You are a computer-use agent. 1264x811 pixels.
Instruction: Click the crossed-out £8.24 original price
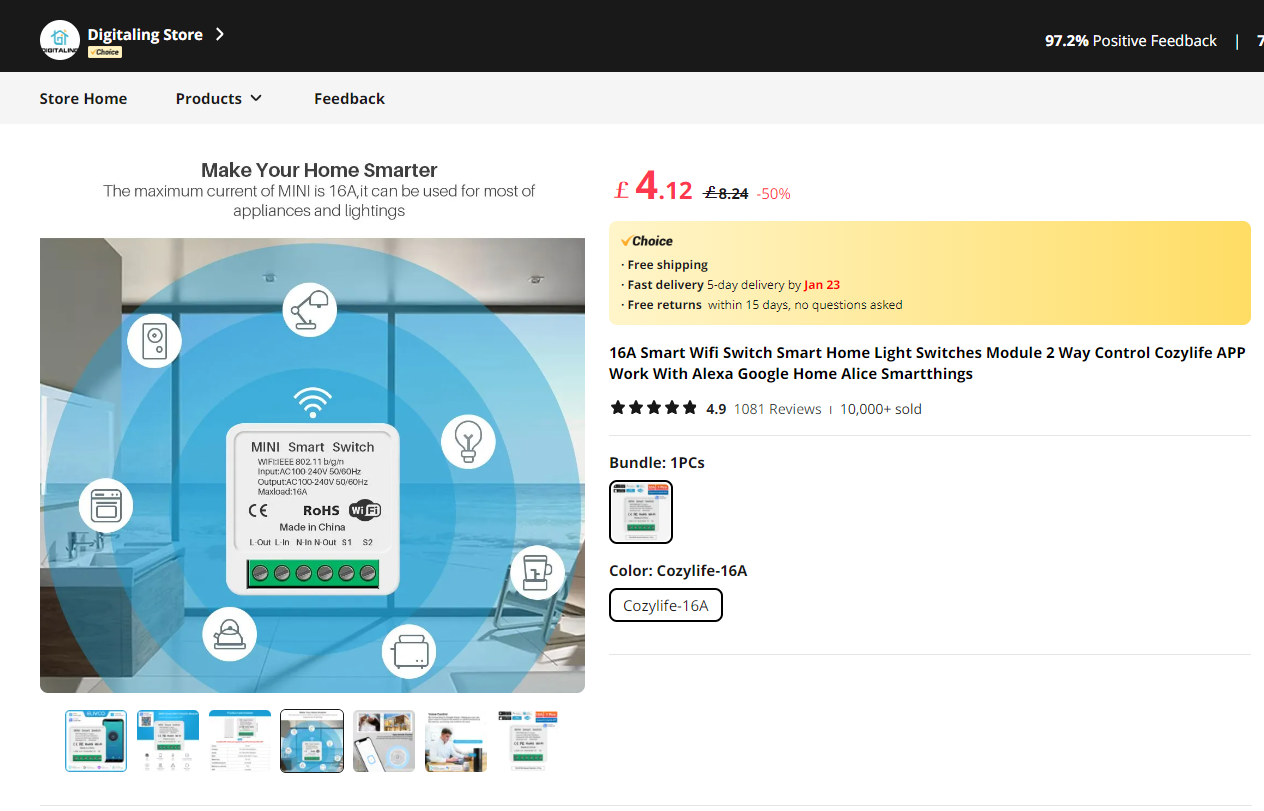(x=726, y=193)
